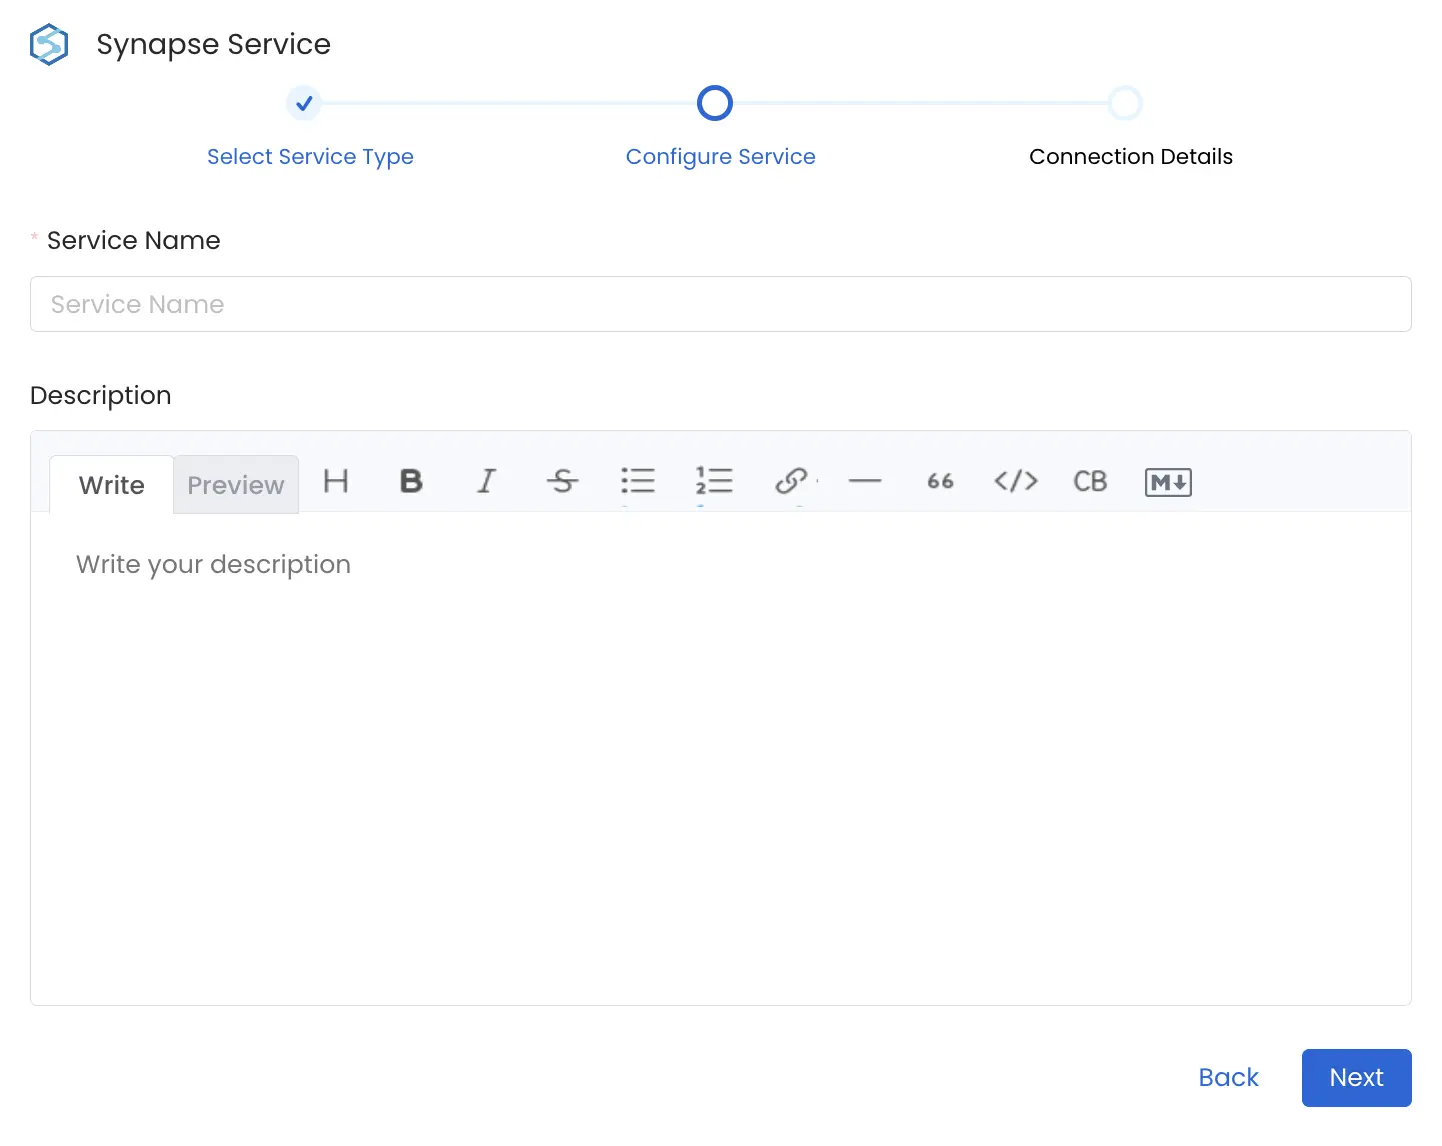Switch to the Preview tab
Image resolution: width=1442 pixels, height=1146 pixels.
pos(235,484)
